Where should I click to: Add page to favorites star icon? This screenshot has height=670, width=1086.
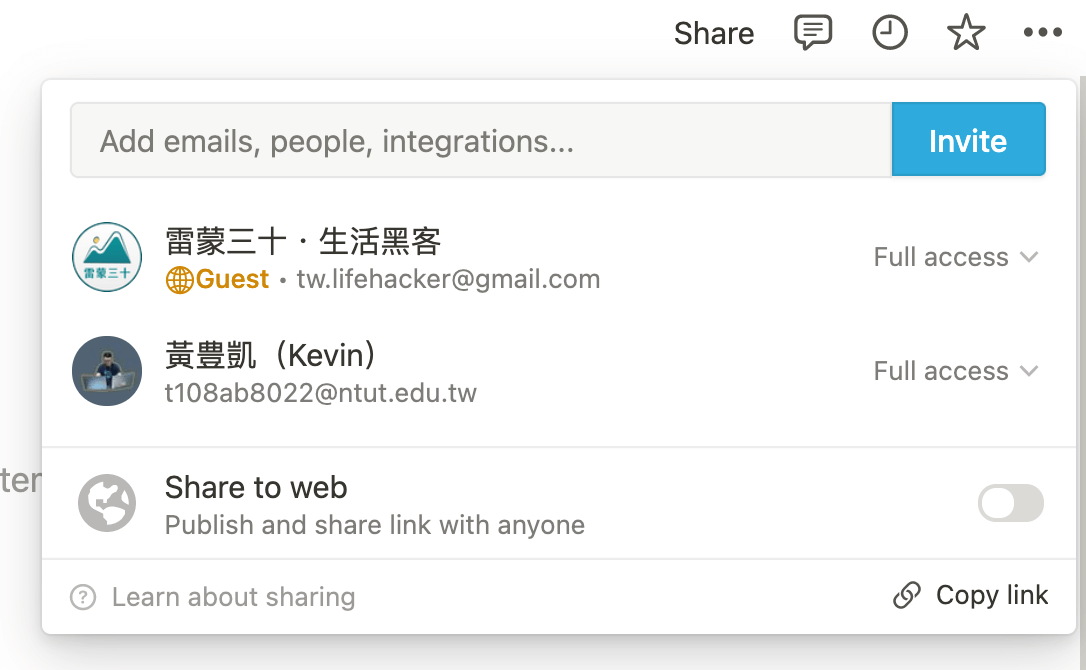(965, 33)
